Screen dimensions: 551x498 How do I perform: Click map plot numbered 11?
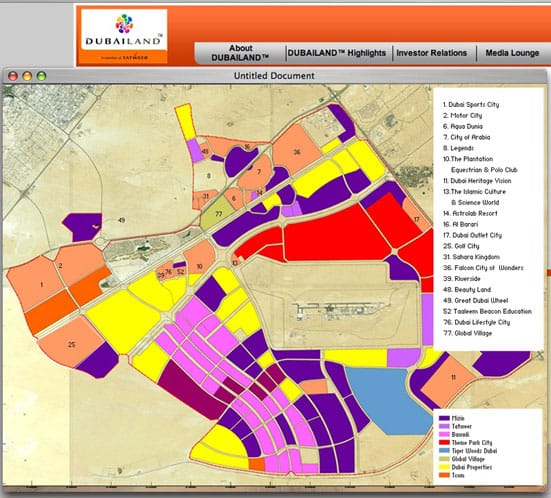click(453, 377)
